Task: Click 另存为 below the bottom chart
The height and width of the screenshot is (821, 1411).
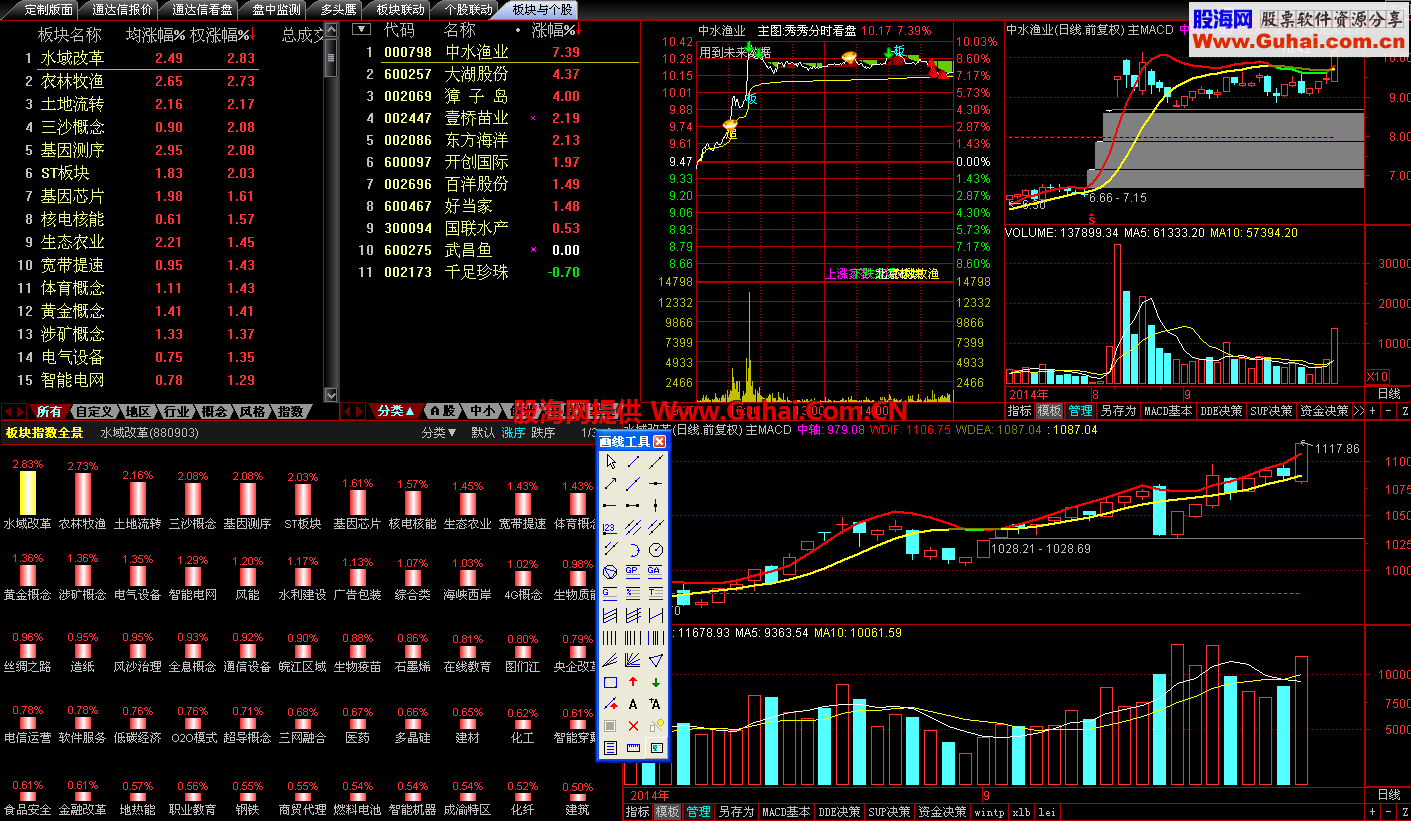Action: [736, 811]
